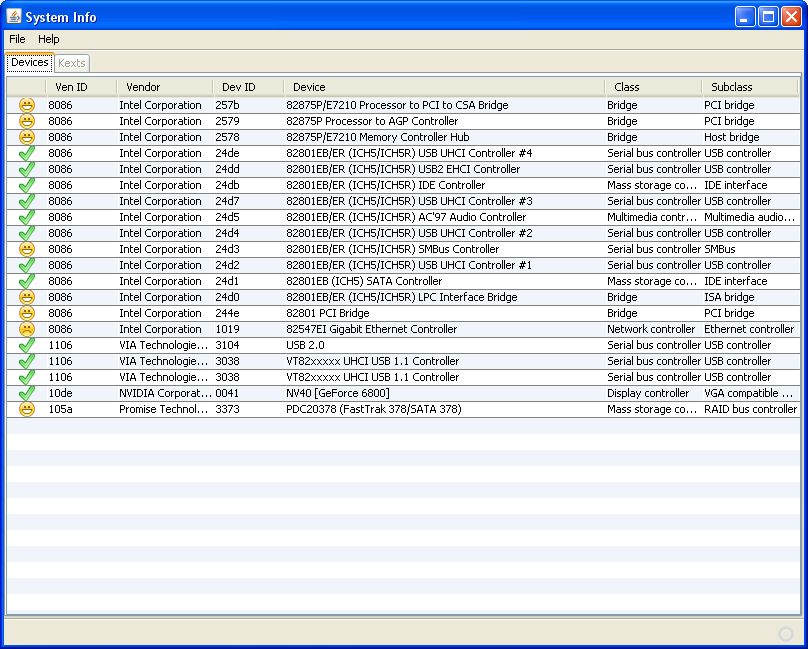
Task: Click the Java application icon in title bar
Action: (14, 16)
